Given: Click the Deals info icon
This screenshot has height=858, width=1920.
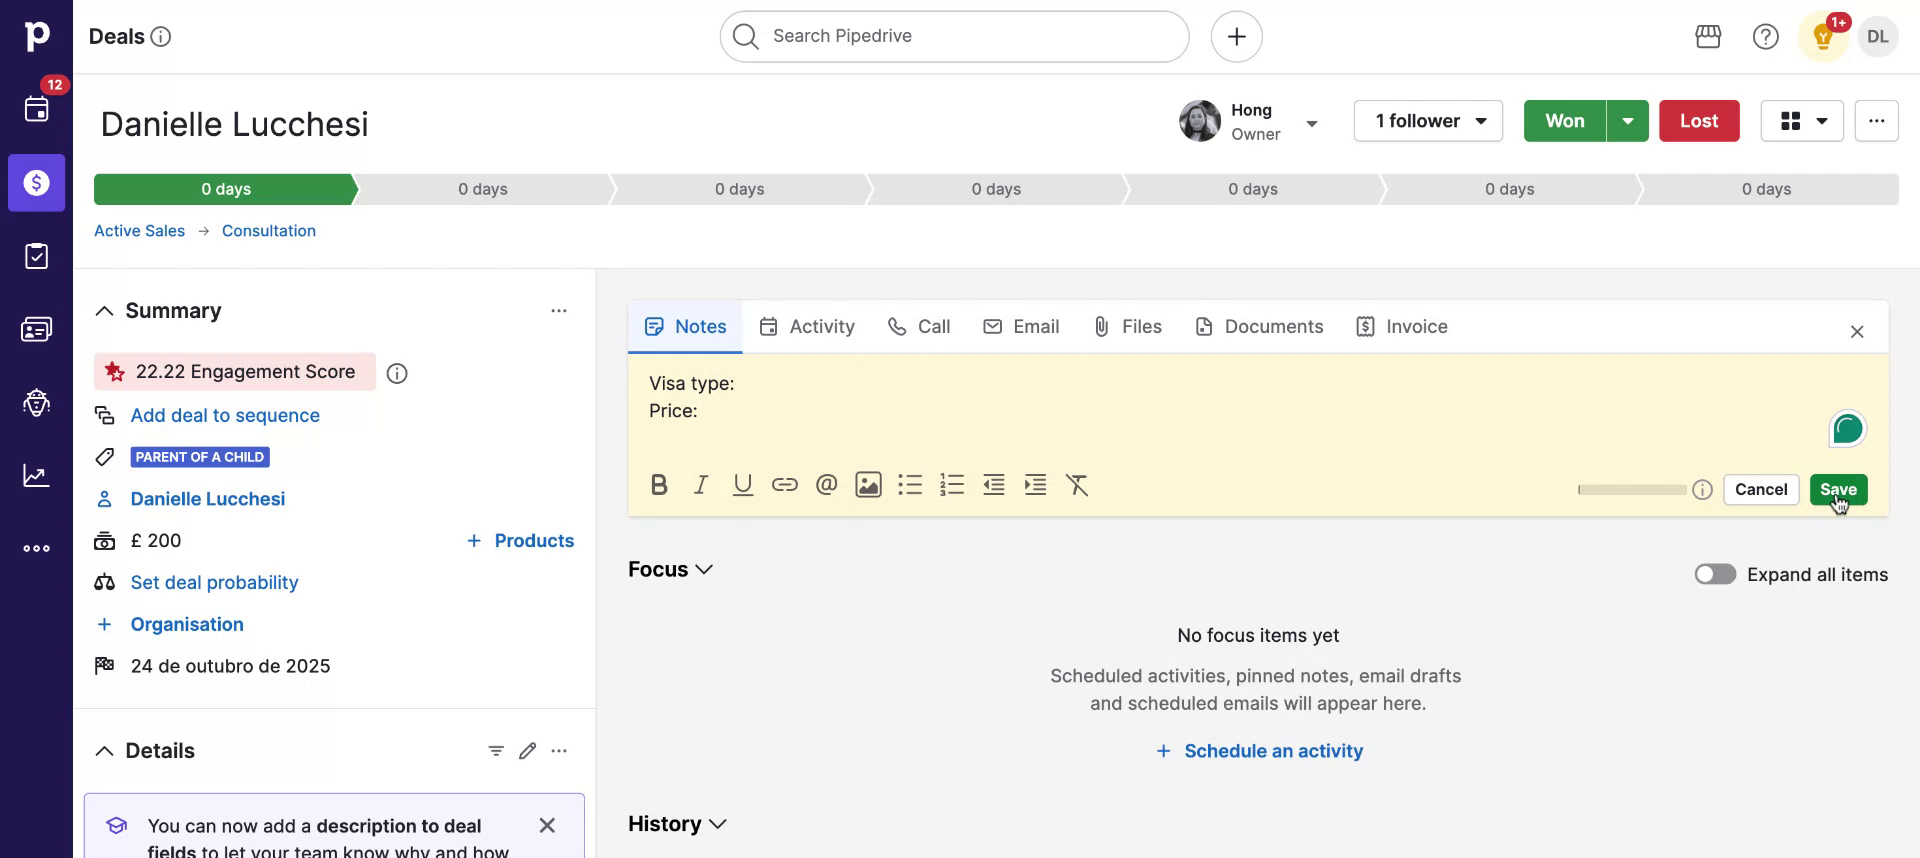Looking at the screenshot, I should pos(160,37).
